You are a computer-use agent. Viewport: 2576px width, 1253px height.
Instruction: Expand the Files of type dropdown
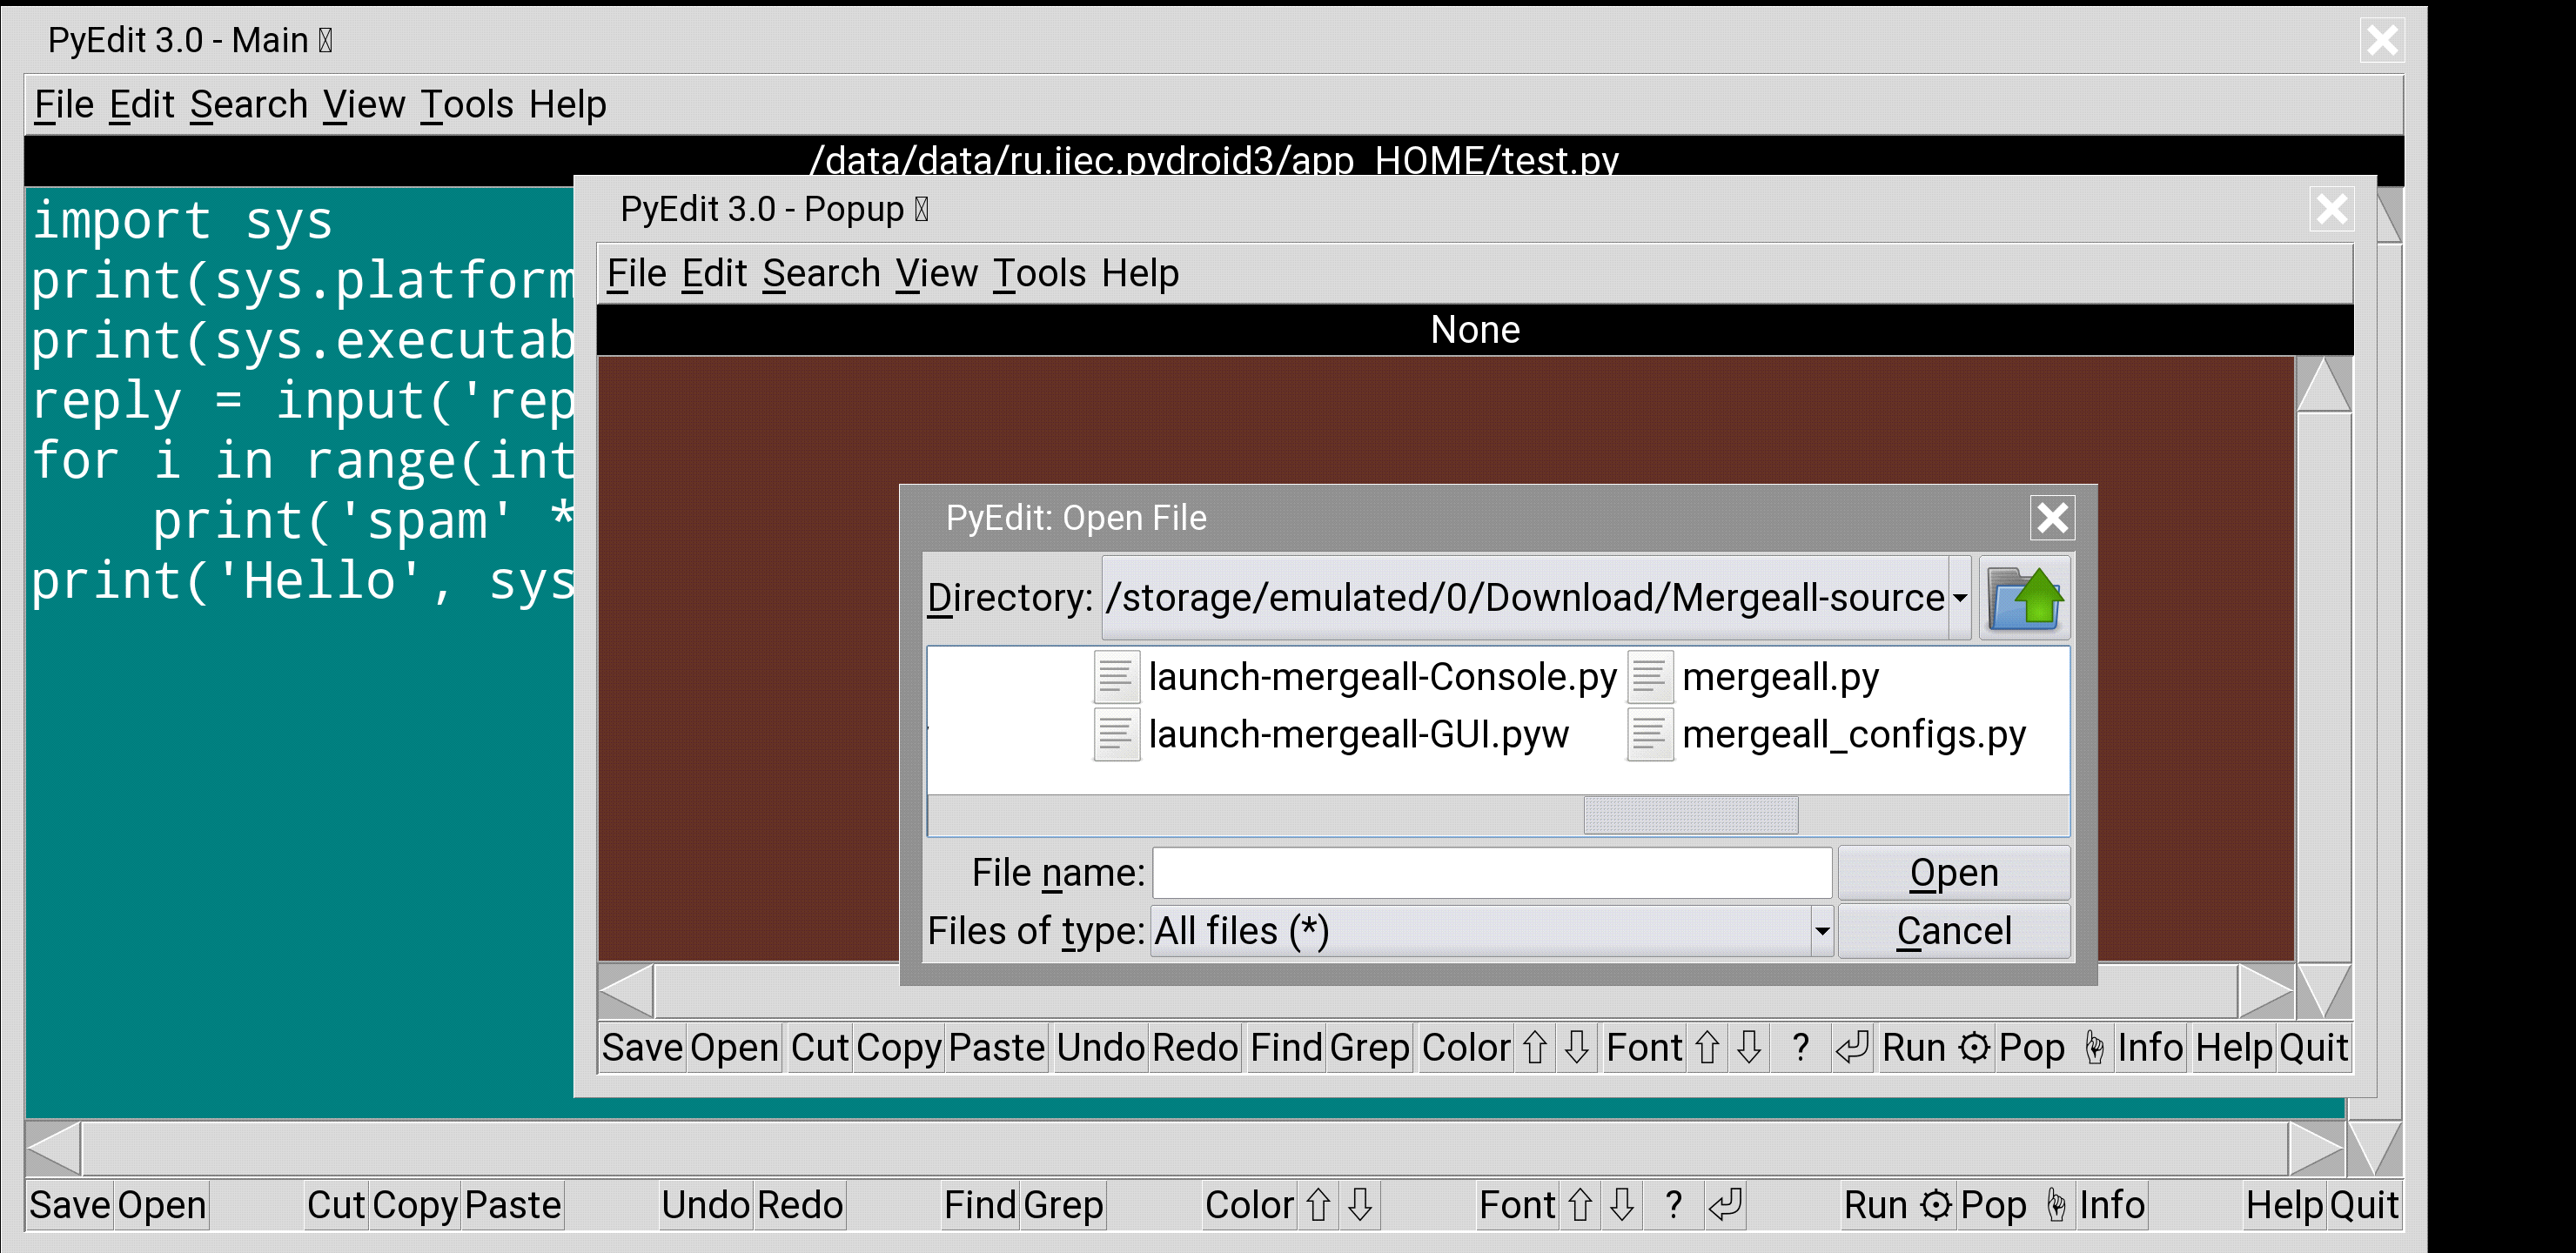pyautogui.click(x=1822, y=931)
